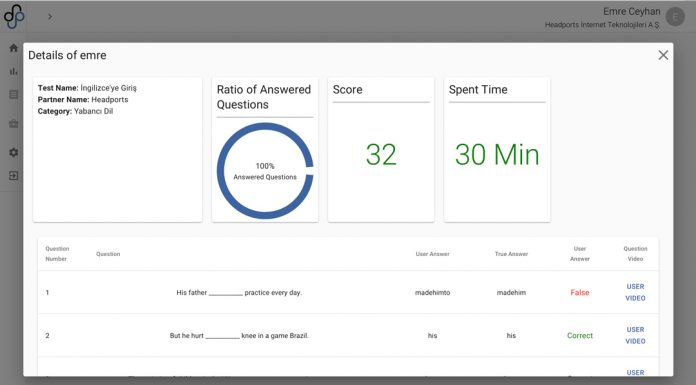Open the user avatar in the top right
The height and width of the screenshot is (385, 696).
675,17
